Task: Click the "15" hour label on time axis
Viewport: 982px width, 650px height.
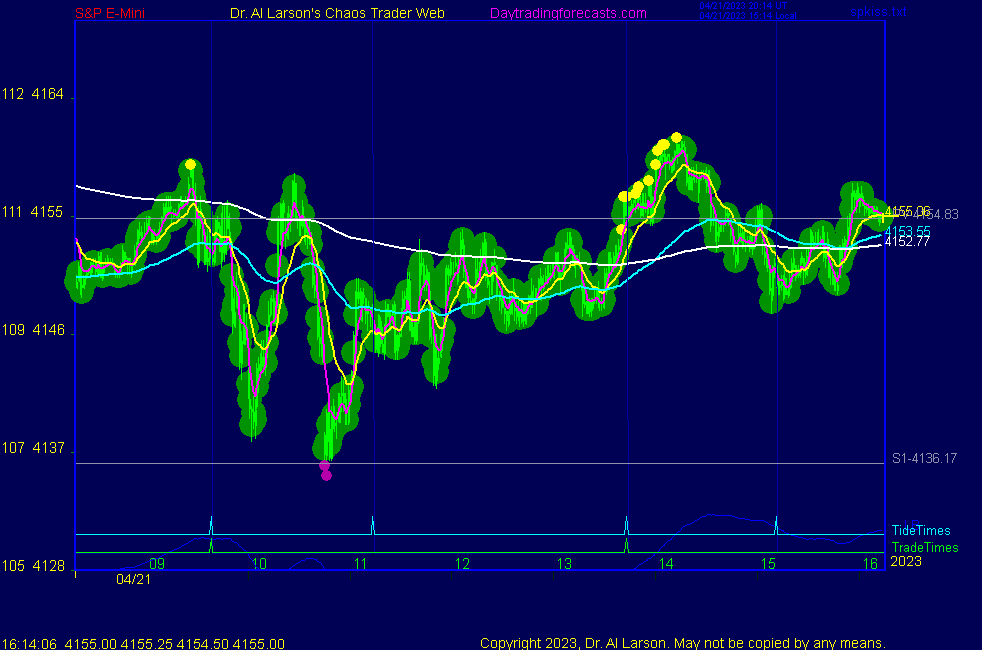Action: point(768,564)
